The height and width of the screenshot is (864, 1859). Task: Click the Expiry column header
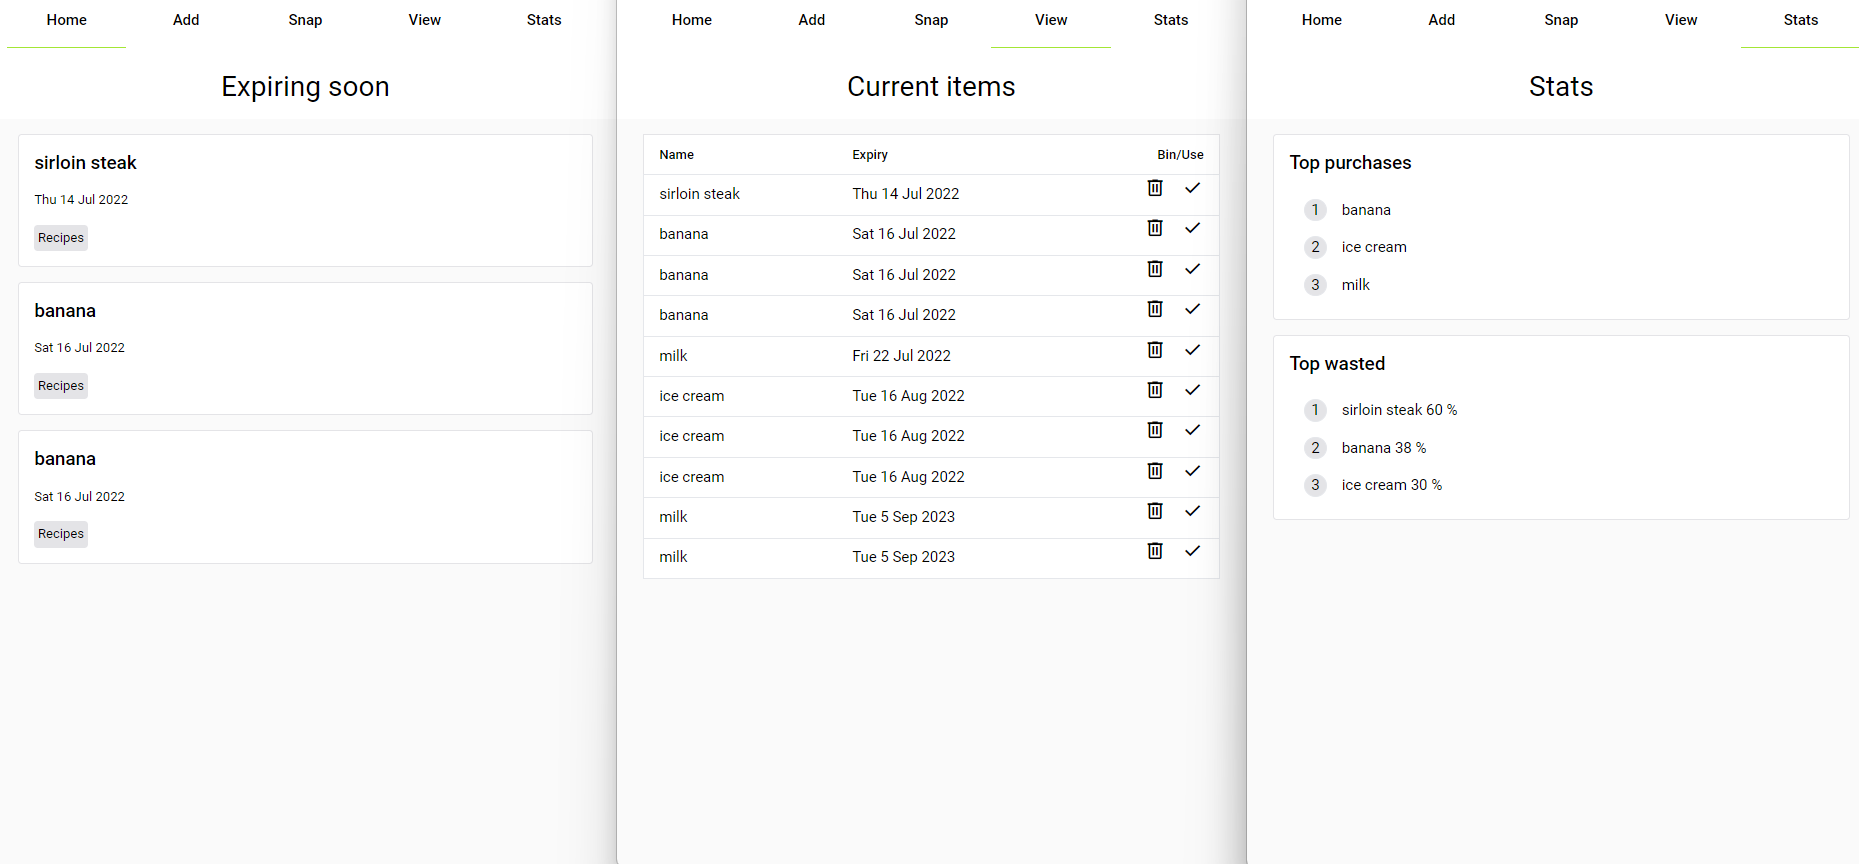870,155
